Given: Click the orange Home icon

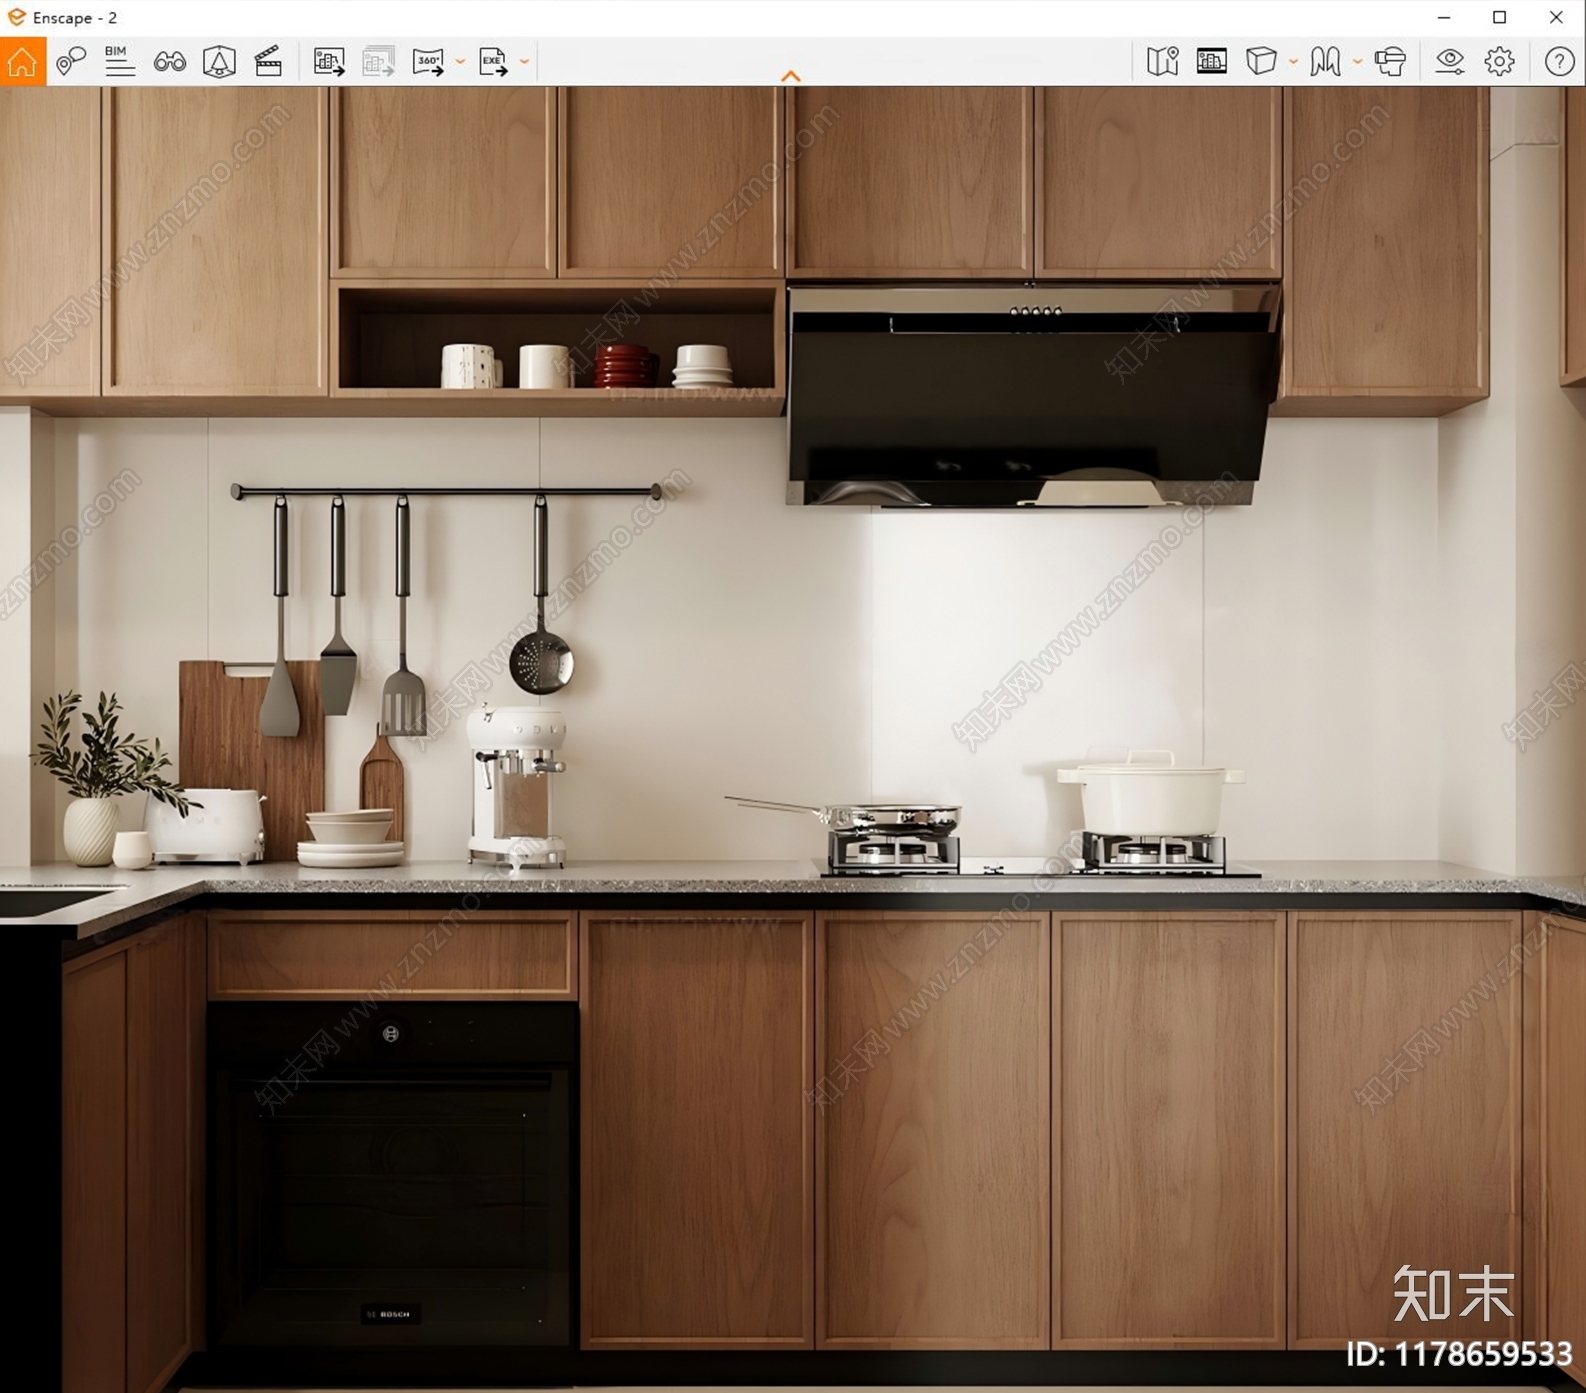Looking at the screenshot, I should coord(22,61).
